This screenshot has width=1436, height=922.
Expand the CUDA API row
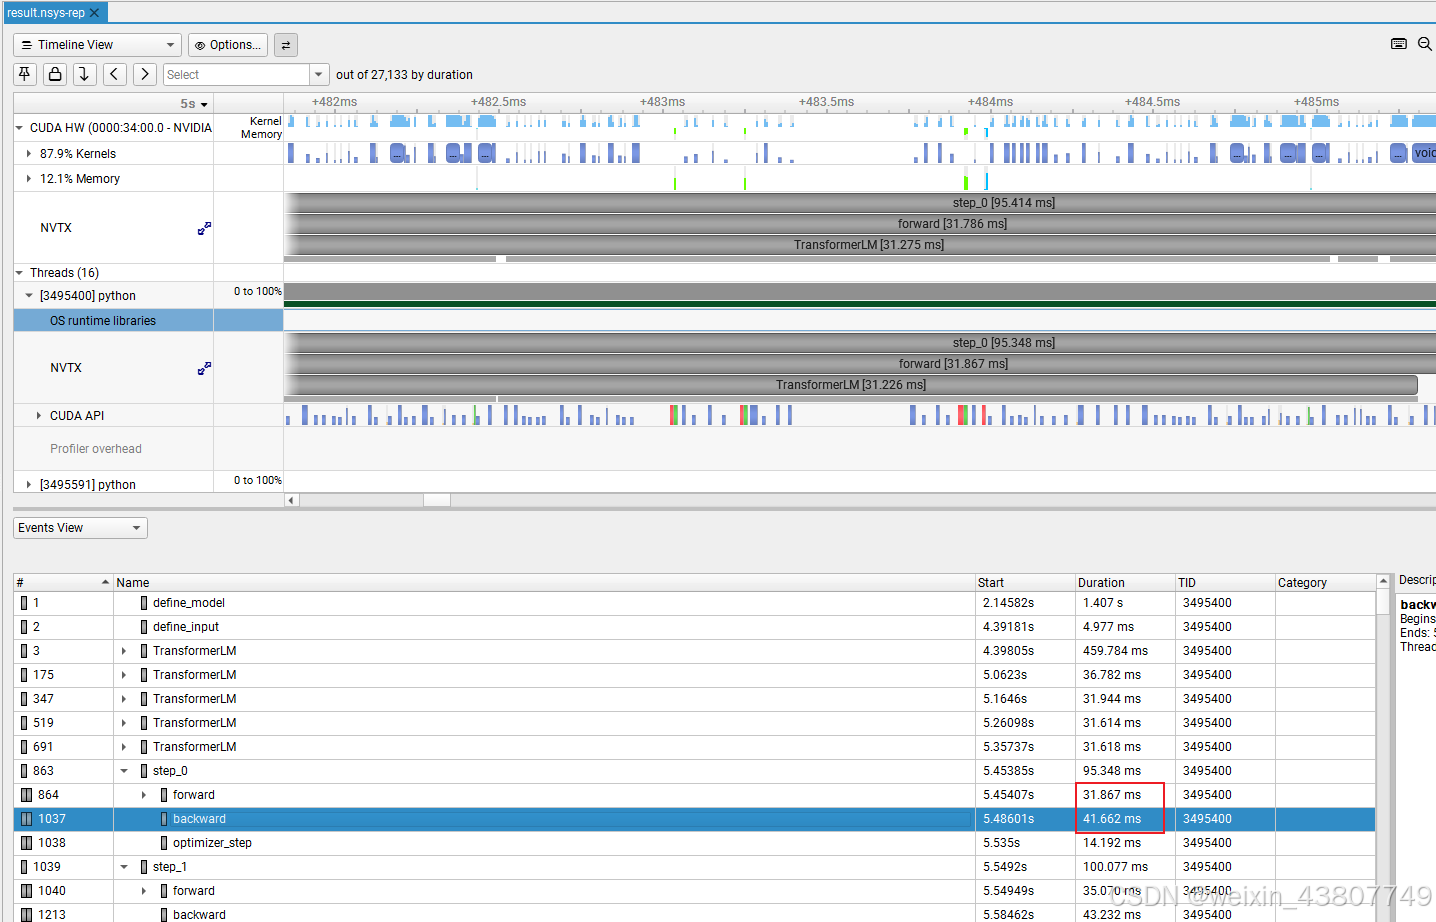(x=39, y=416)
